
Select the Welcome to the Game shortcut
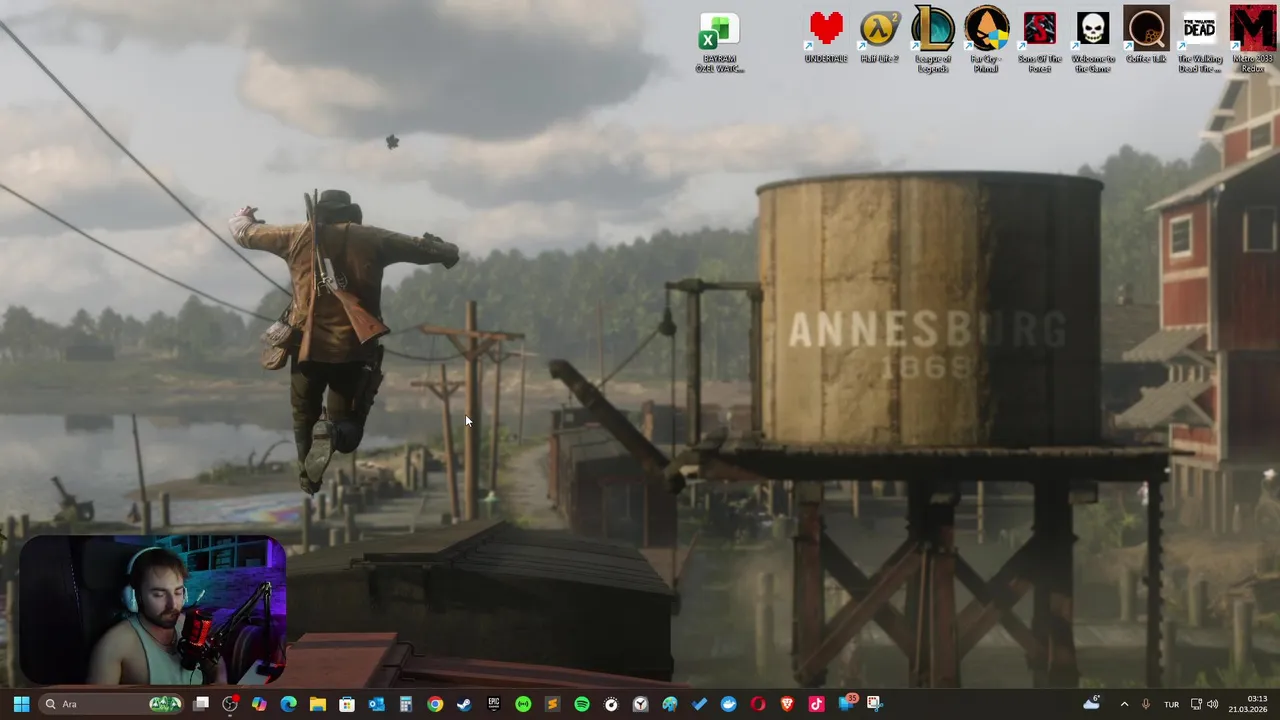pyautogui.click(x=1093, y=42)
